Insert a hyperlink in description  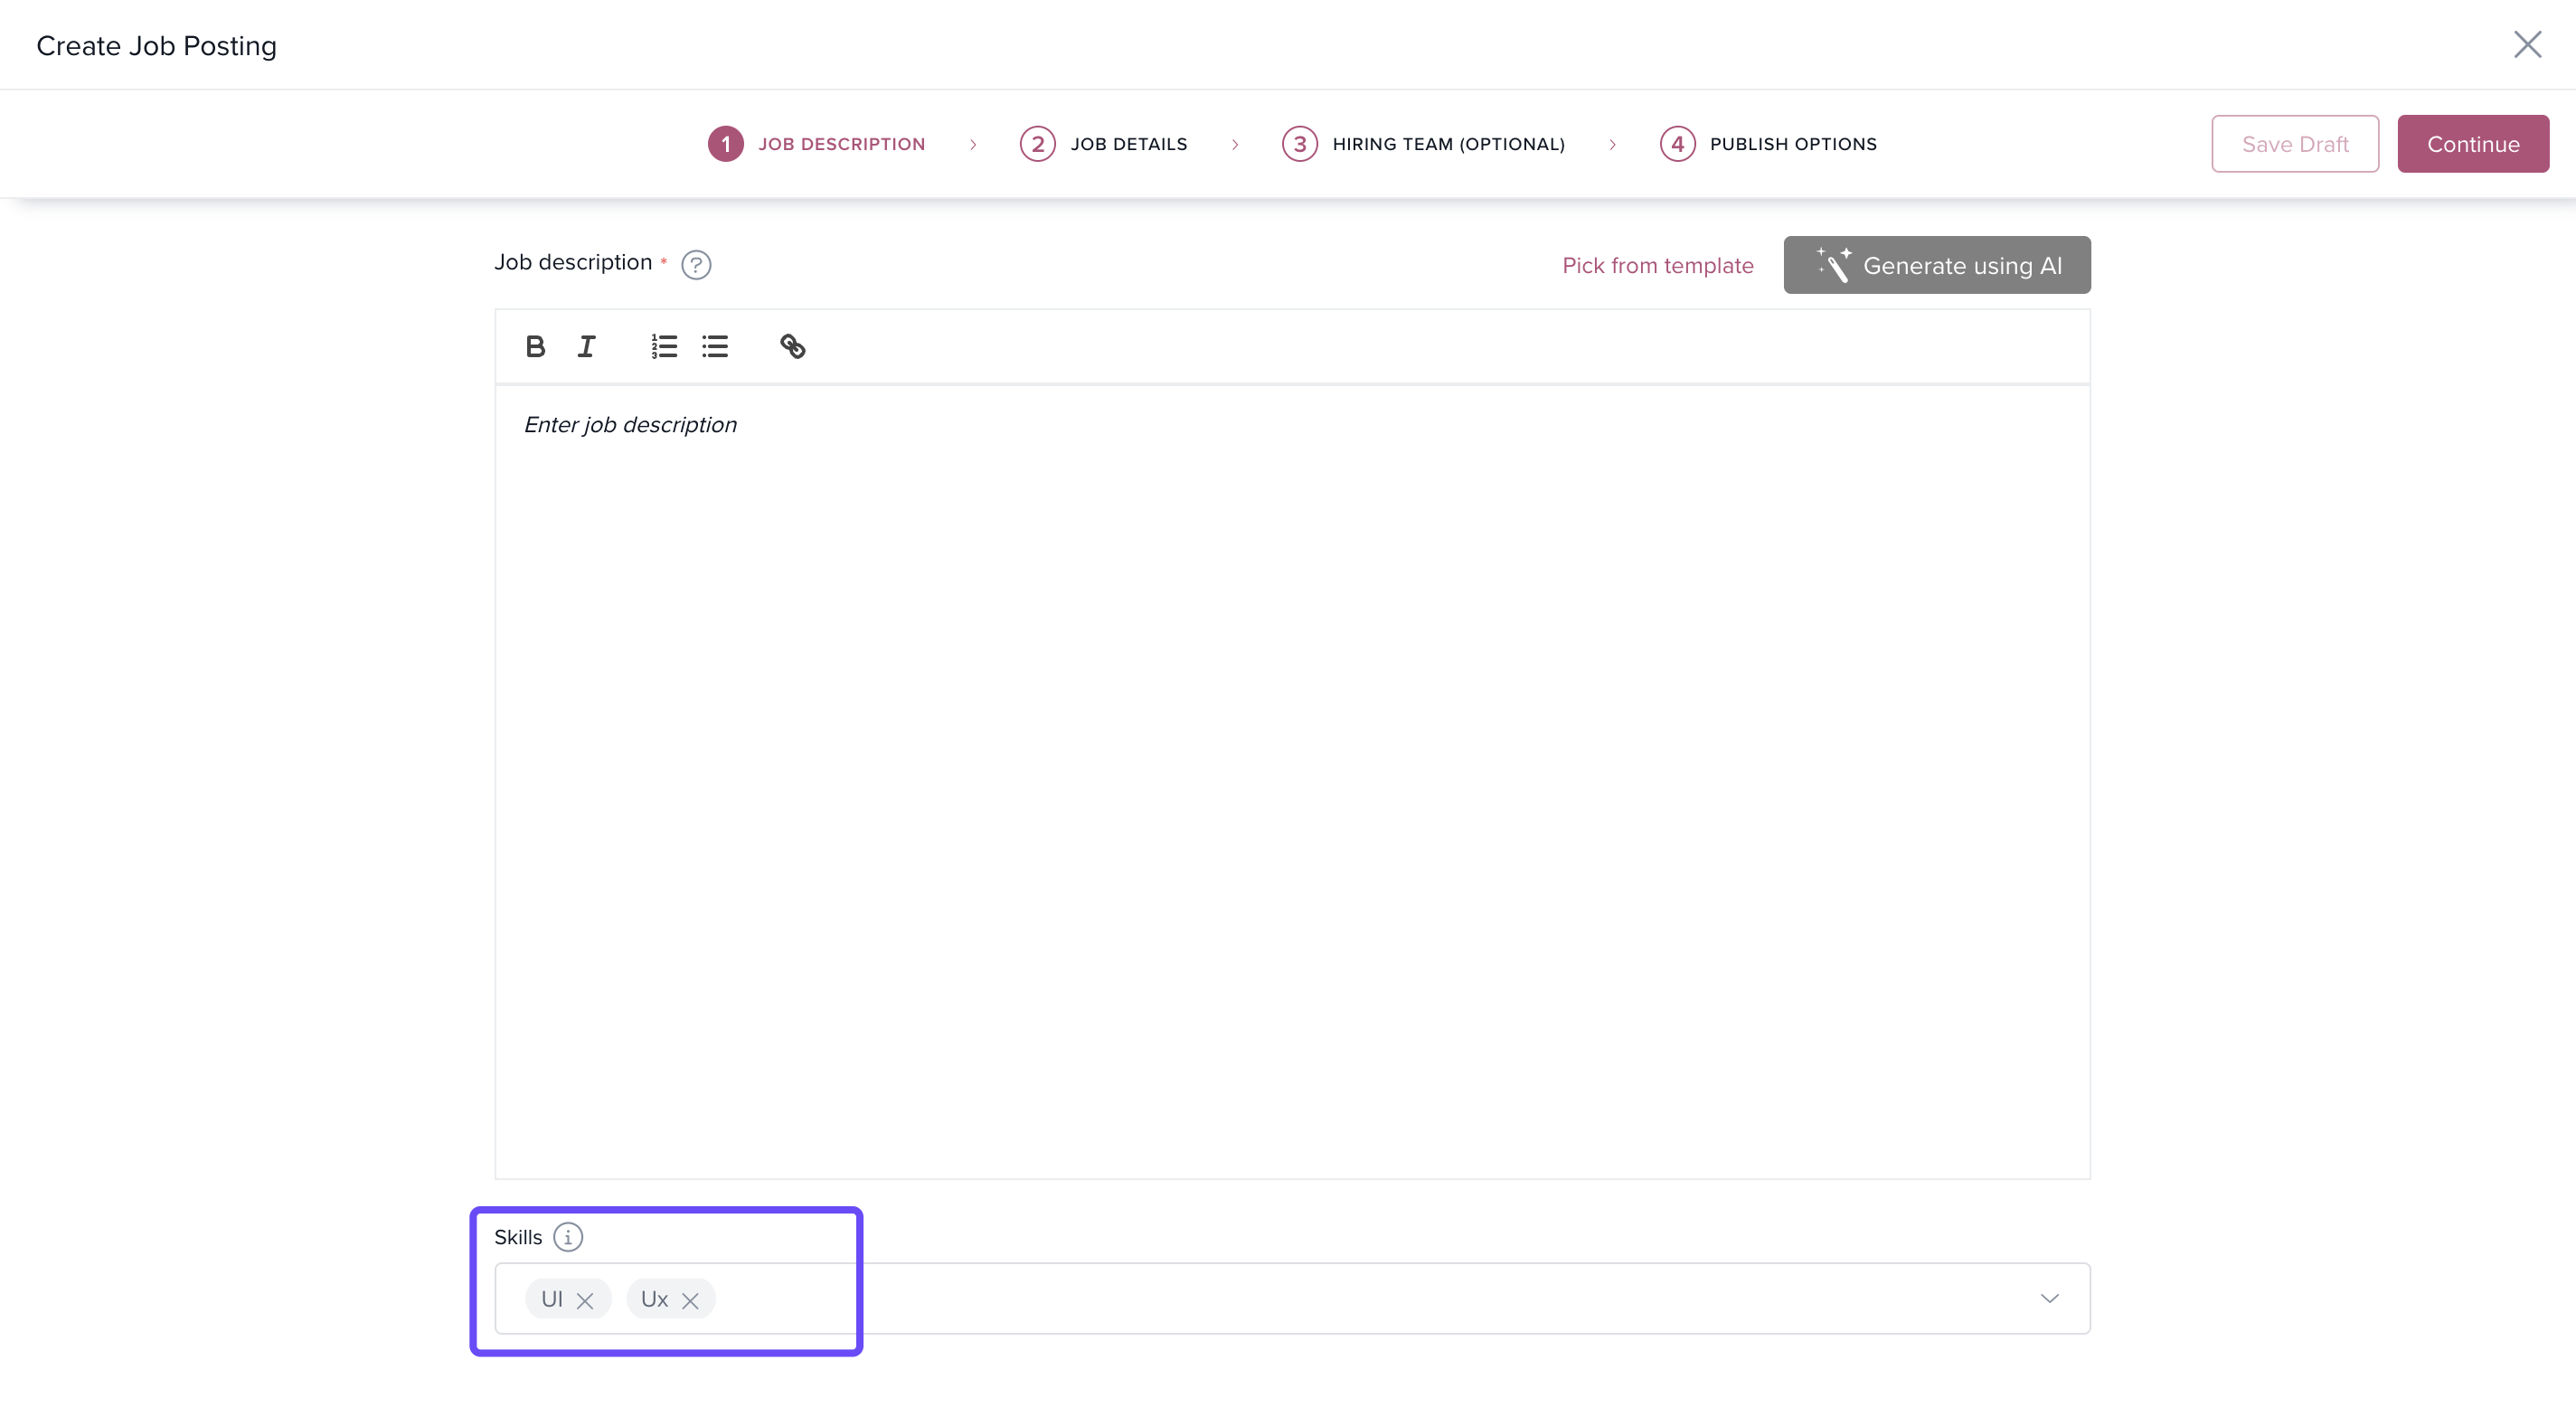(x=792, y=346)
